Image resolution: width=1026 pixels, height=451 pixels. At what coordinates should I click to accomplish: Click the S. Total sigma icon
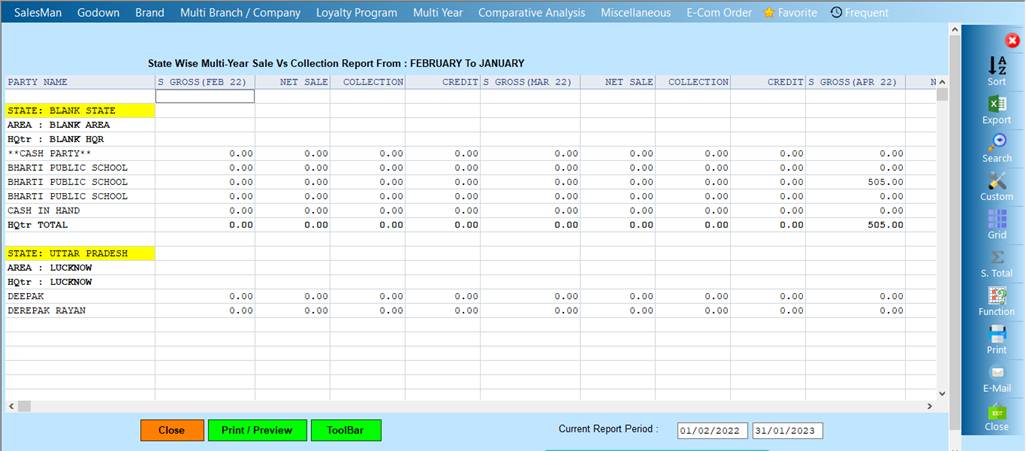coord(996,258)
